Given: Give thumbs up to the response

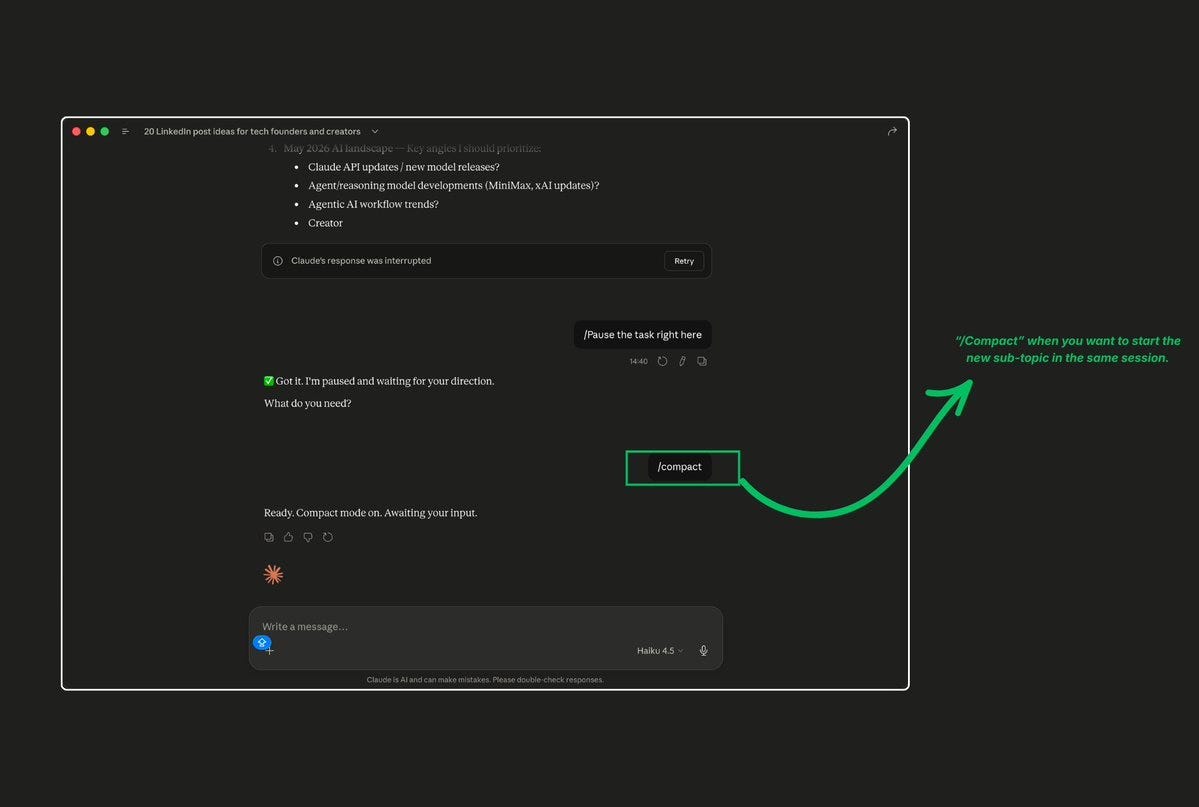Looking at the screenshot, I should pos(288,537).
